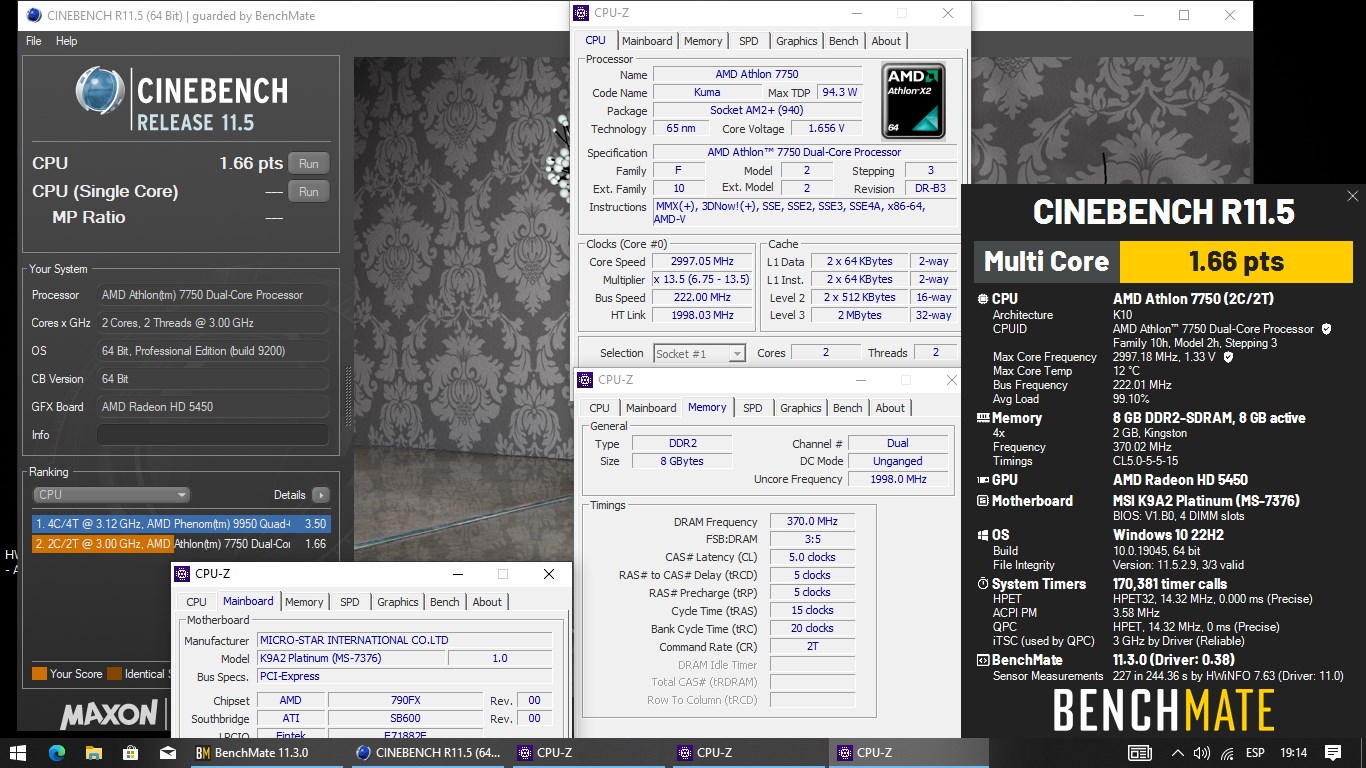Click the Cinebench title bar app icon
Image resolution: width=1366 pixels, height=768 pixels.
[34, 15]
